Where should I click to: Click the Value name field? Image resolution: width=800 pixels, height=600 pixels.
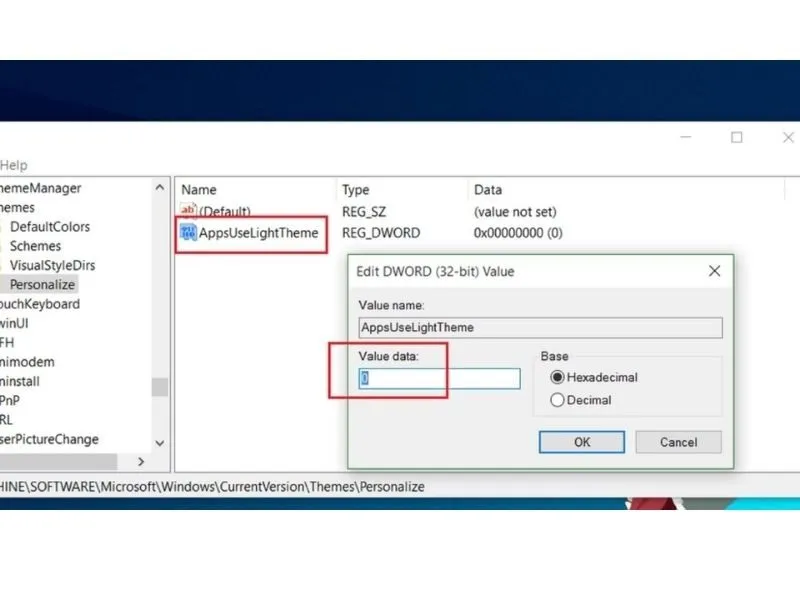(x=540, y=328)
